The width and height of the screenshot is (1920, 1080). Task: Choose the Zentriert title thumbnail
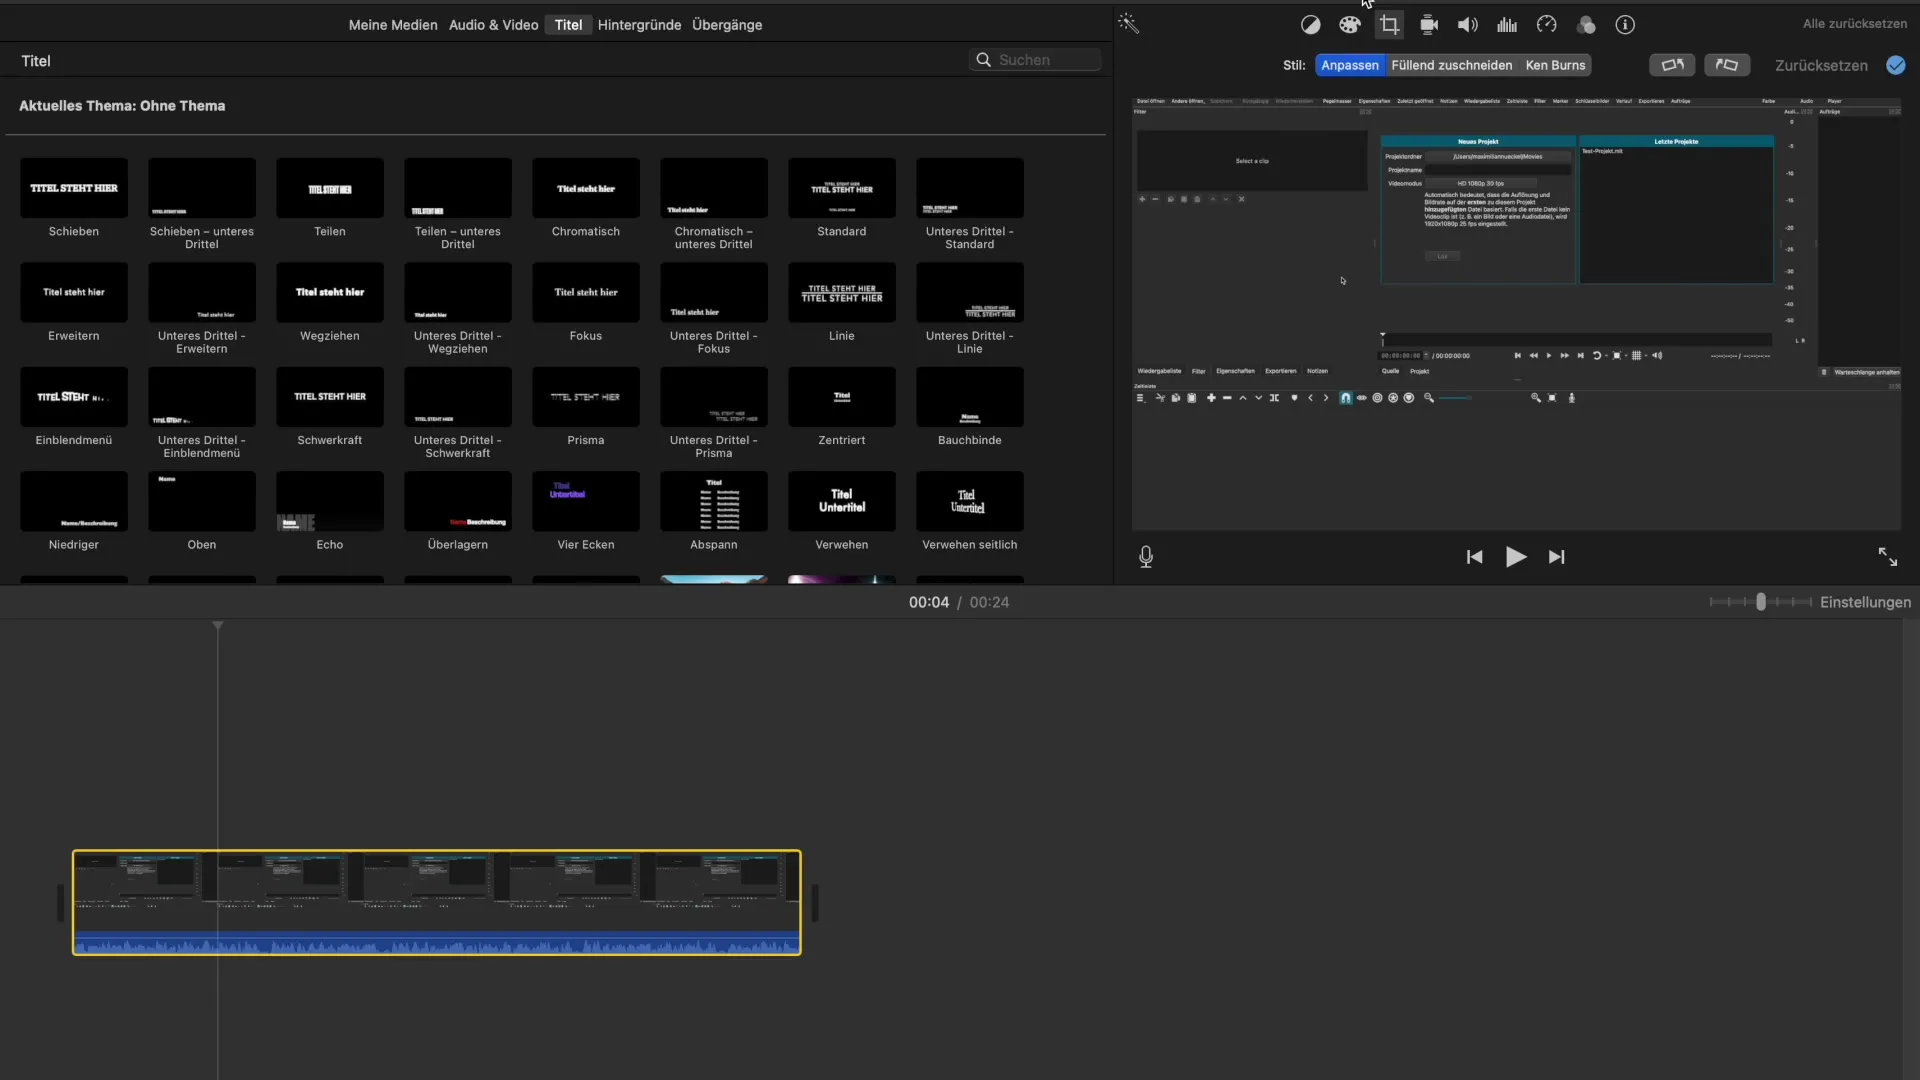(x=842, y=397)
